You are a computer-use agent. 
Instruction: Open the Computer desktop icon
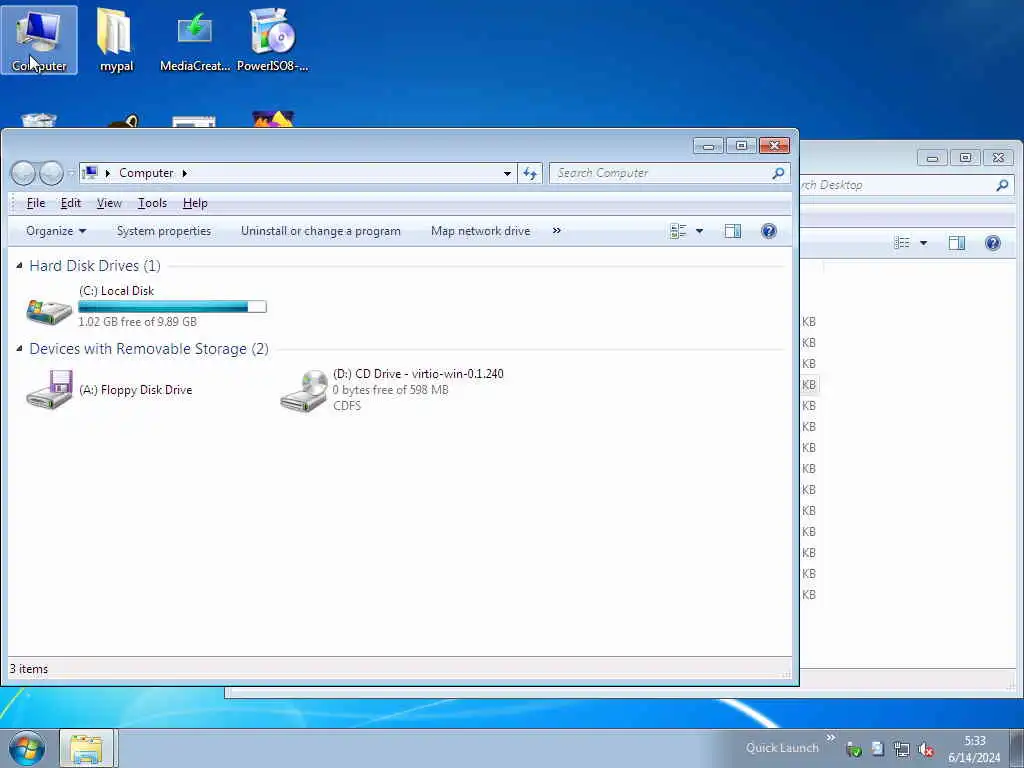tap(39, 40)
